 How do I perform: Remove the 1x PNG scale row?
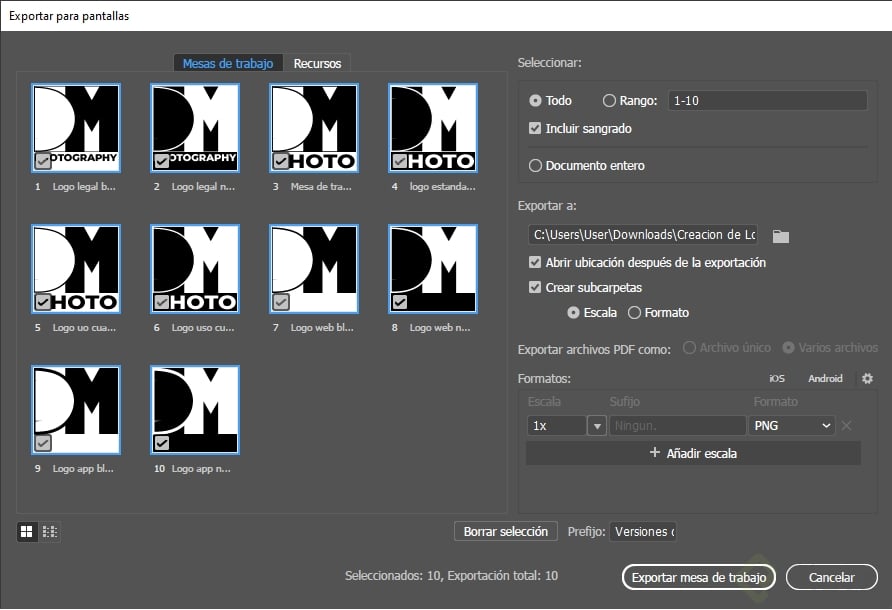[846, 426]
